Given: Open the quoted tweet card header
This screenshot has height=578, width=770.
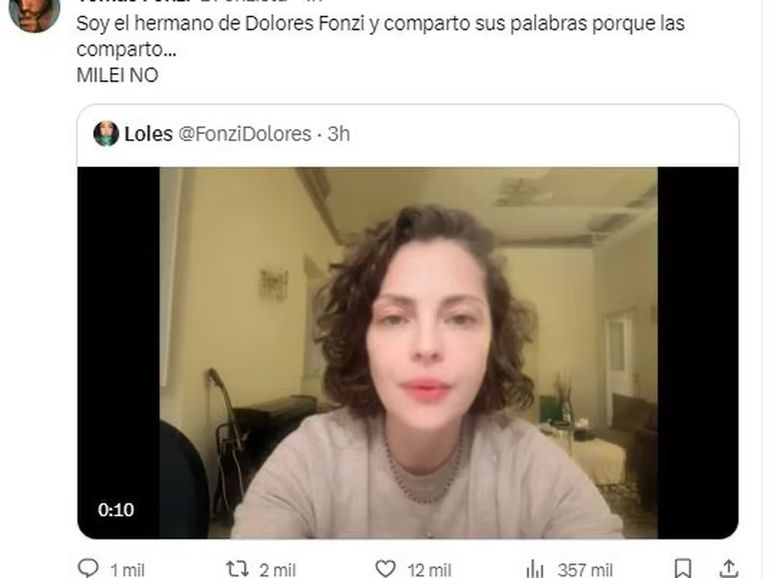Looking at the screenshot, I should [408, 134].
